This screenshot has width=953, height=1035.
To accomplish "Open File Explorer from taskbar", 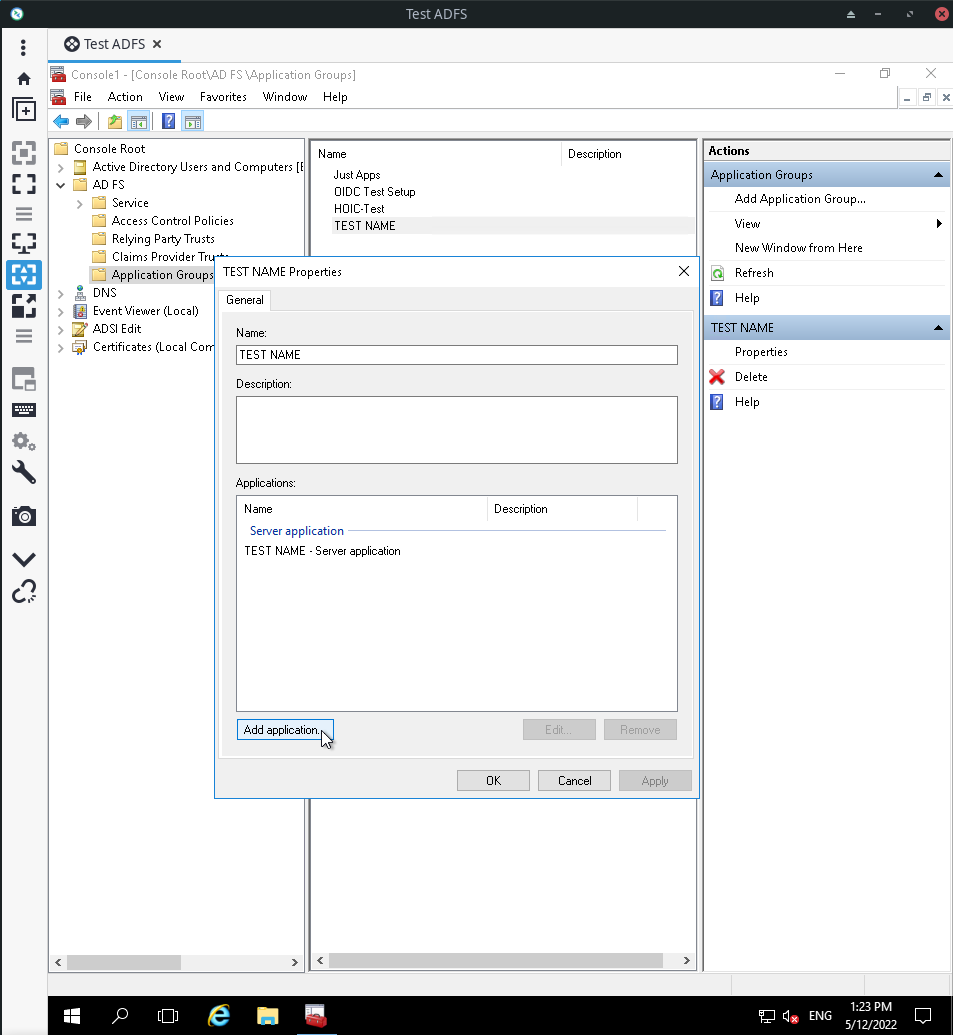I will (267, 1016).
